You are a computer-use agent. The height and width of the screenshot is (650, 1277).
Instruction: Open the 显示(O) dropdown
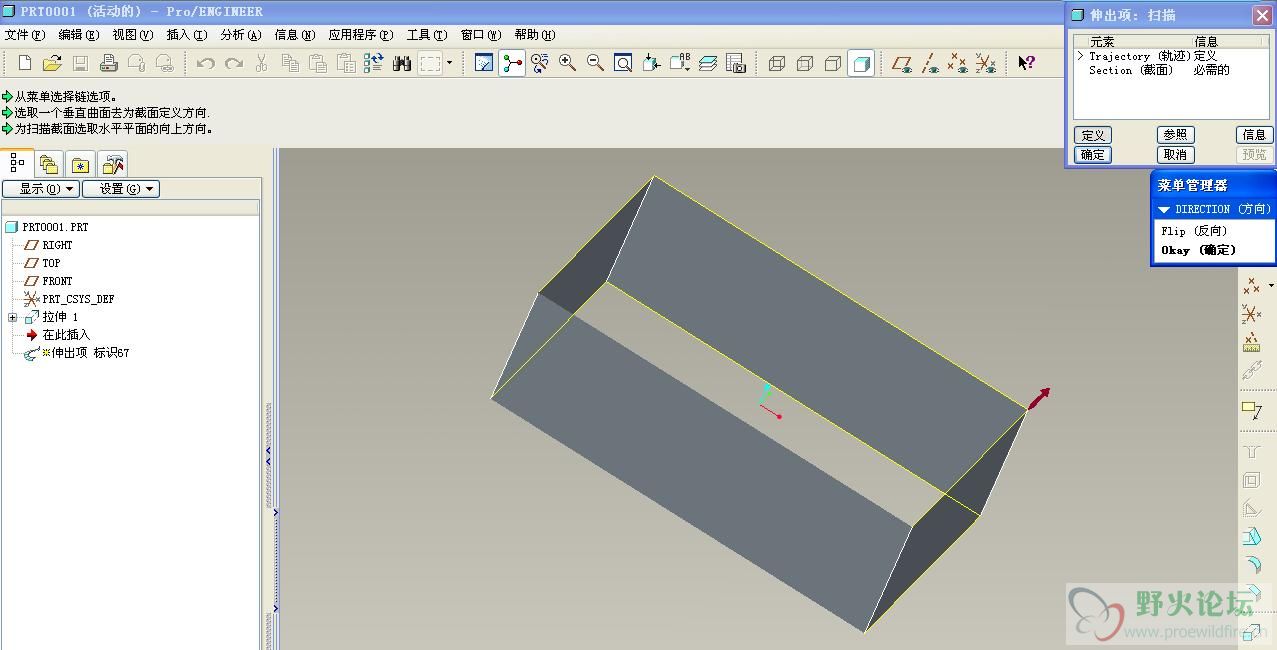coord(41,189)
